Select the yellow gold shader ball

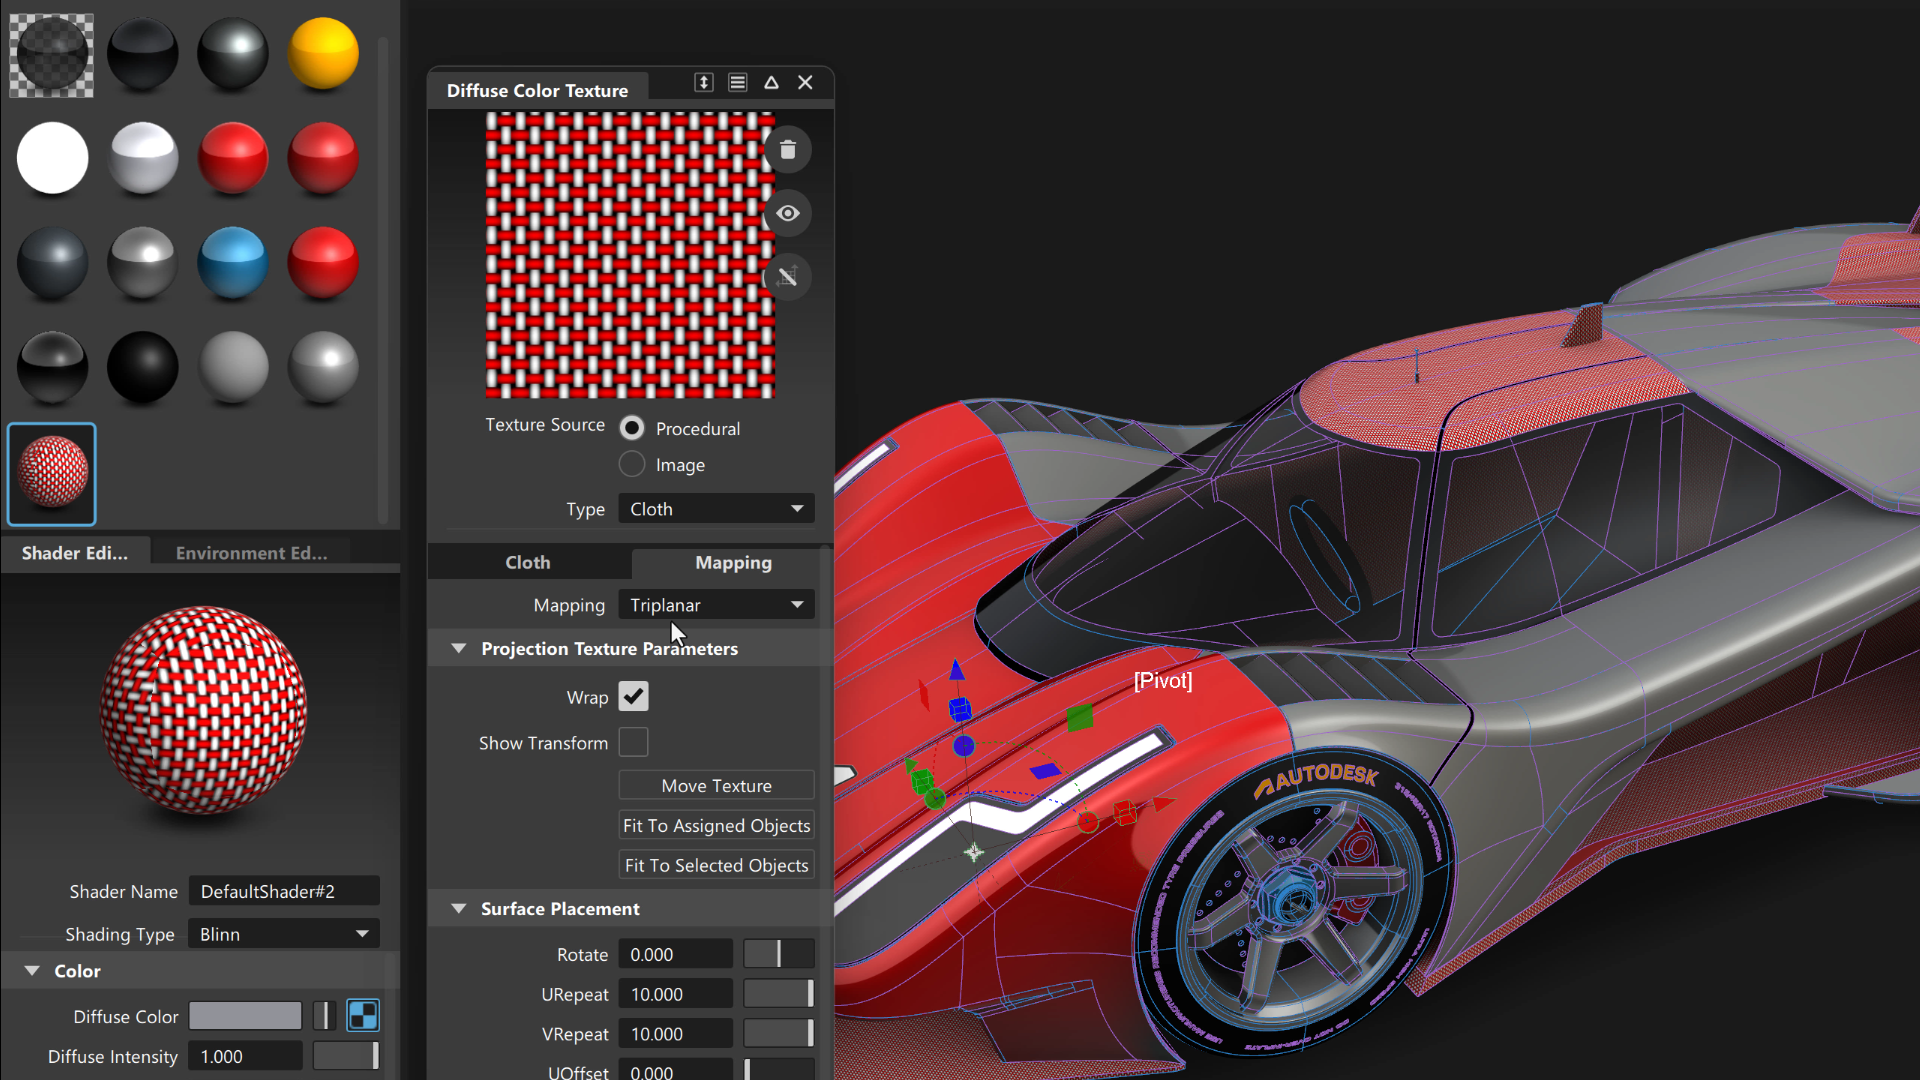(x=323, y=54)
